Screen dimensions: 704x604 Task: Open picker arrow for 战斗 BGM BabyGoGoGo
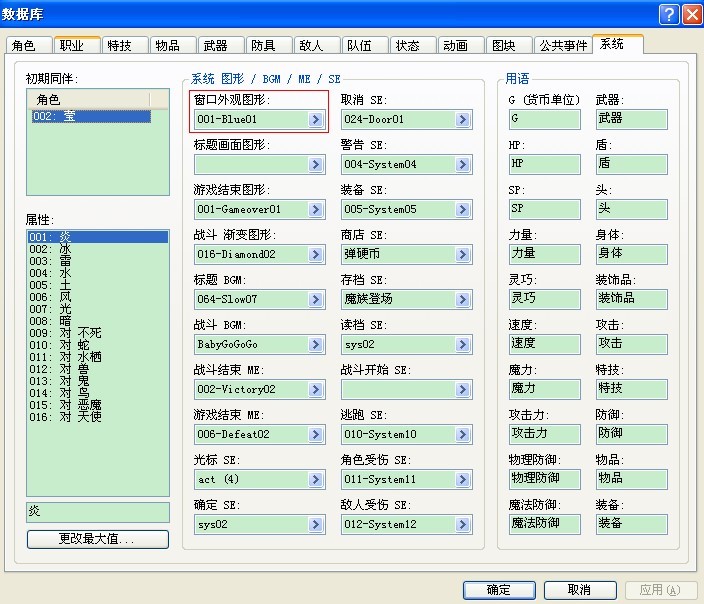[x=316, y=344]
